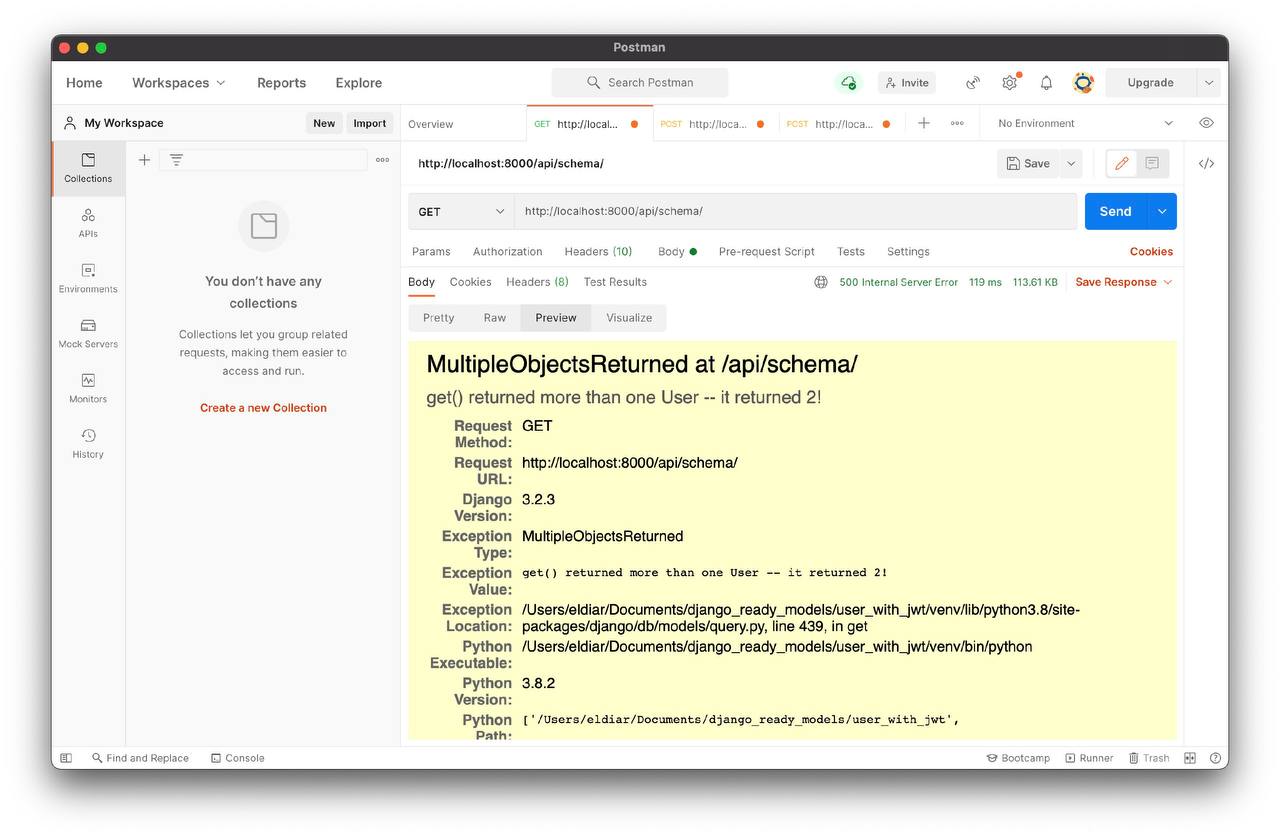The width and height of the screenshot is (1280, 837).
Task: Switch response view to Raw
Action: click(x=495, y=318)
